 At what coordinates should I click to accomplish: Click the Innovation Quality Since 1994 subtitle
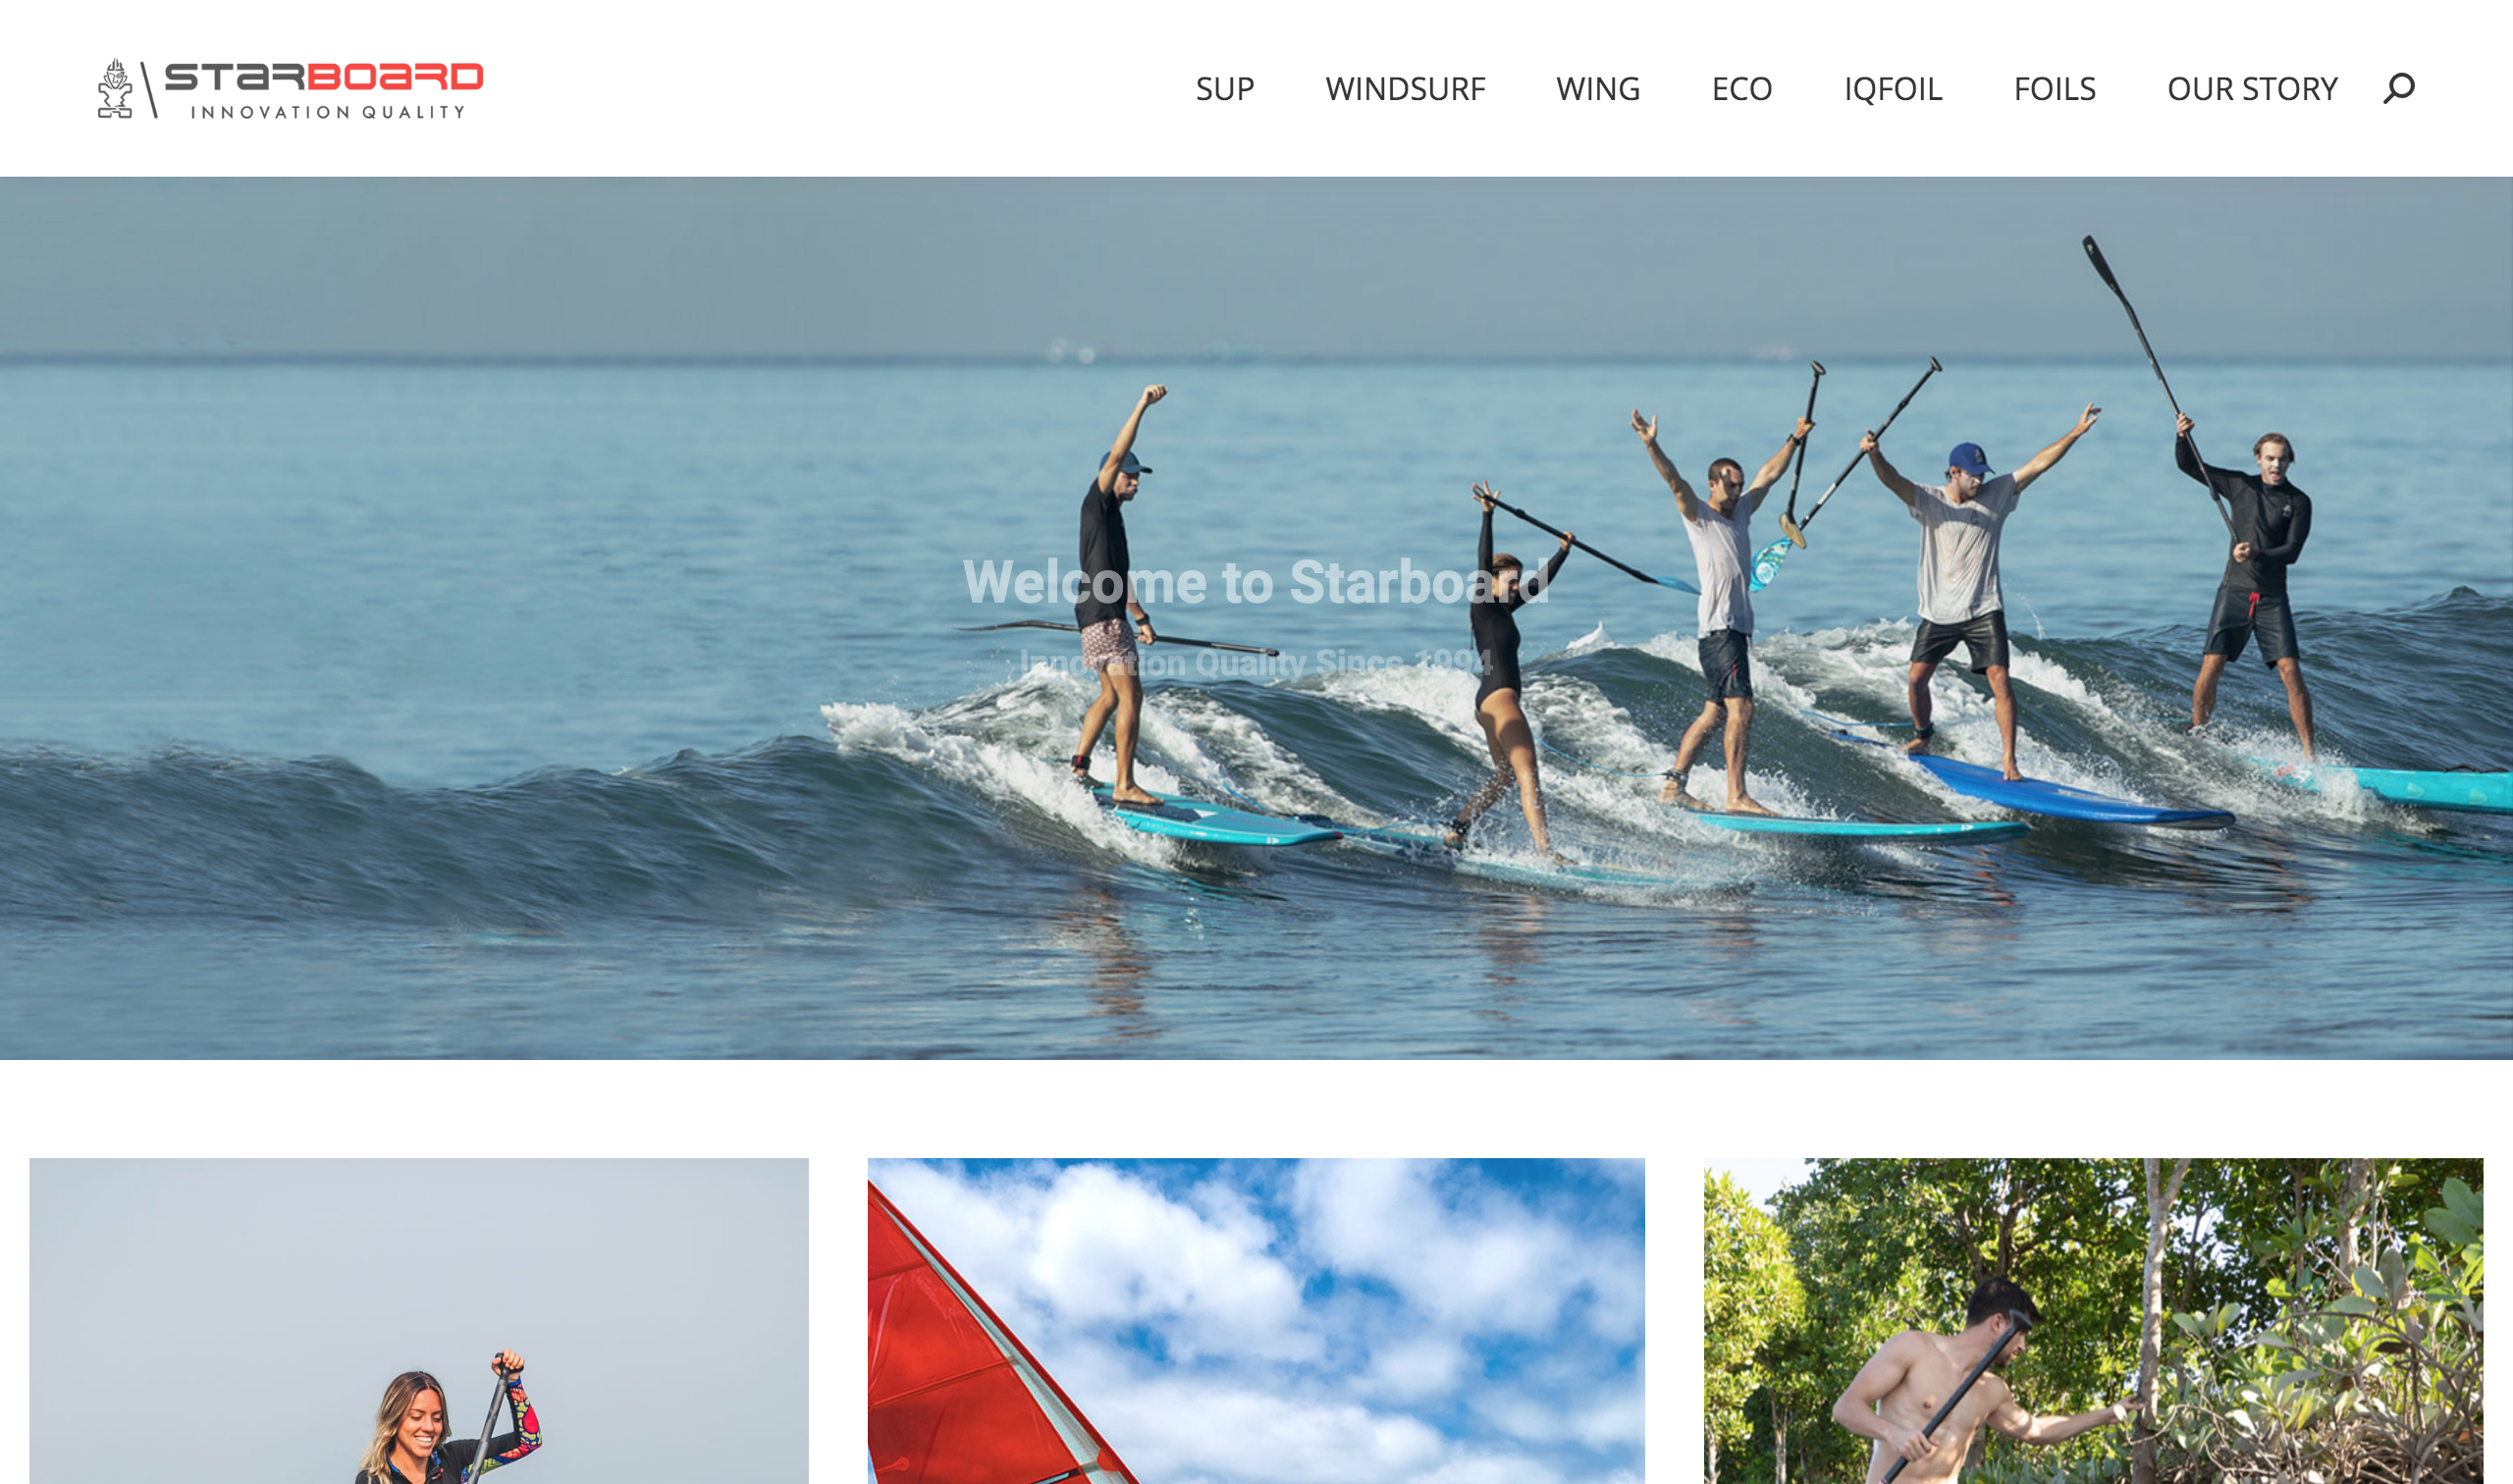[1256, 662]
